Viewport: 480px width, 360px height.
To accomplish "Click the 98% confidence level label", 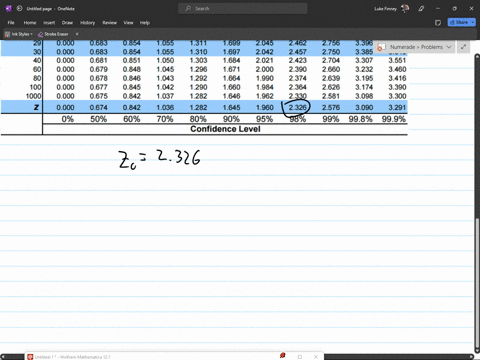I will pos(297,119).
